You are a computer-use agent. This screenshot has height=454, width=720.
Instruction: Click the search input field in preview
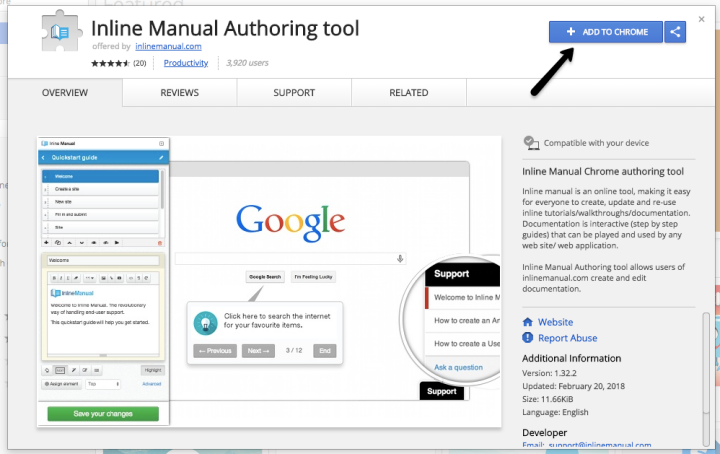(290, 258)
